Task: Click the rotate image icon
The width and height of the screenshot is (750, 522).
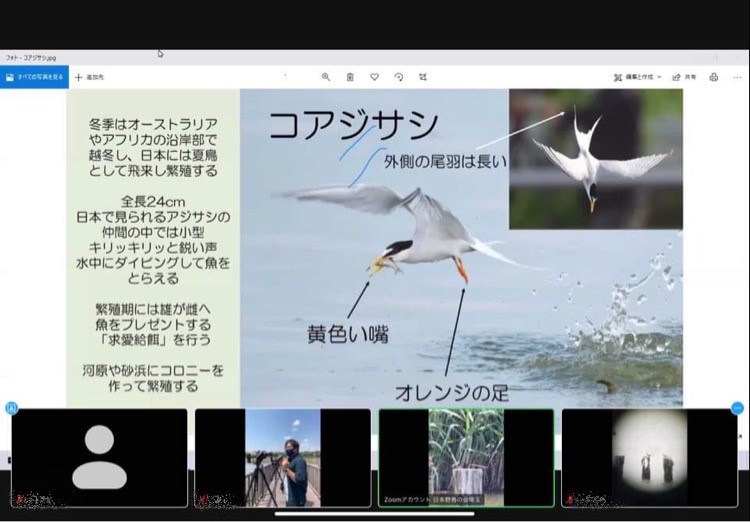Action: 399,77
